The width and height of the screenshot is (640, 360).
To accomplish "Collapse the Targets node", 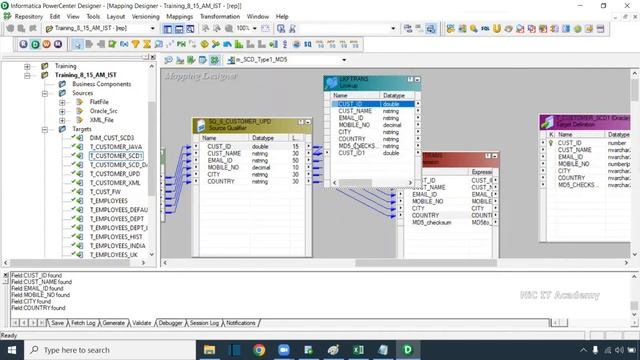I will (x=45, y=129).
